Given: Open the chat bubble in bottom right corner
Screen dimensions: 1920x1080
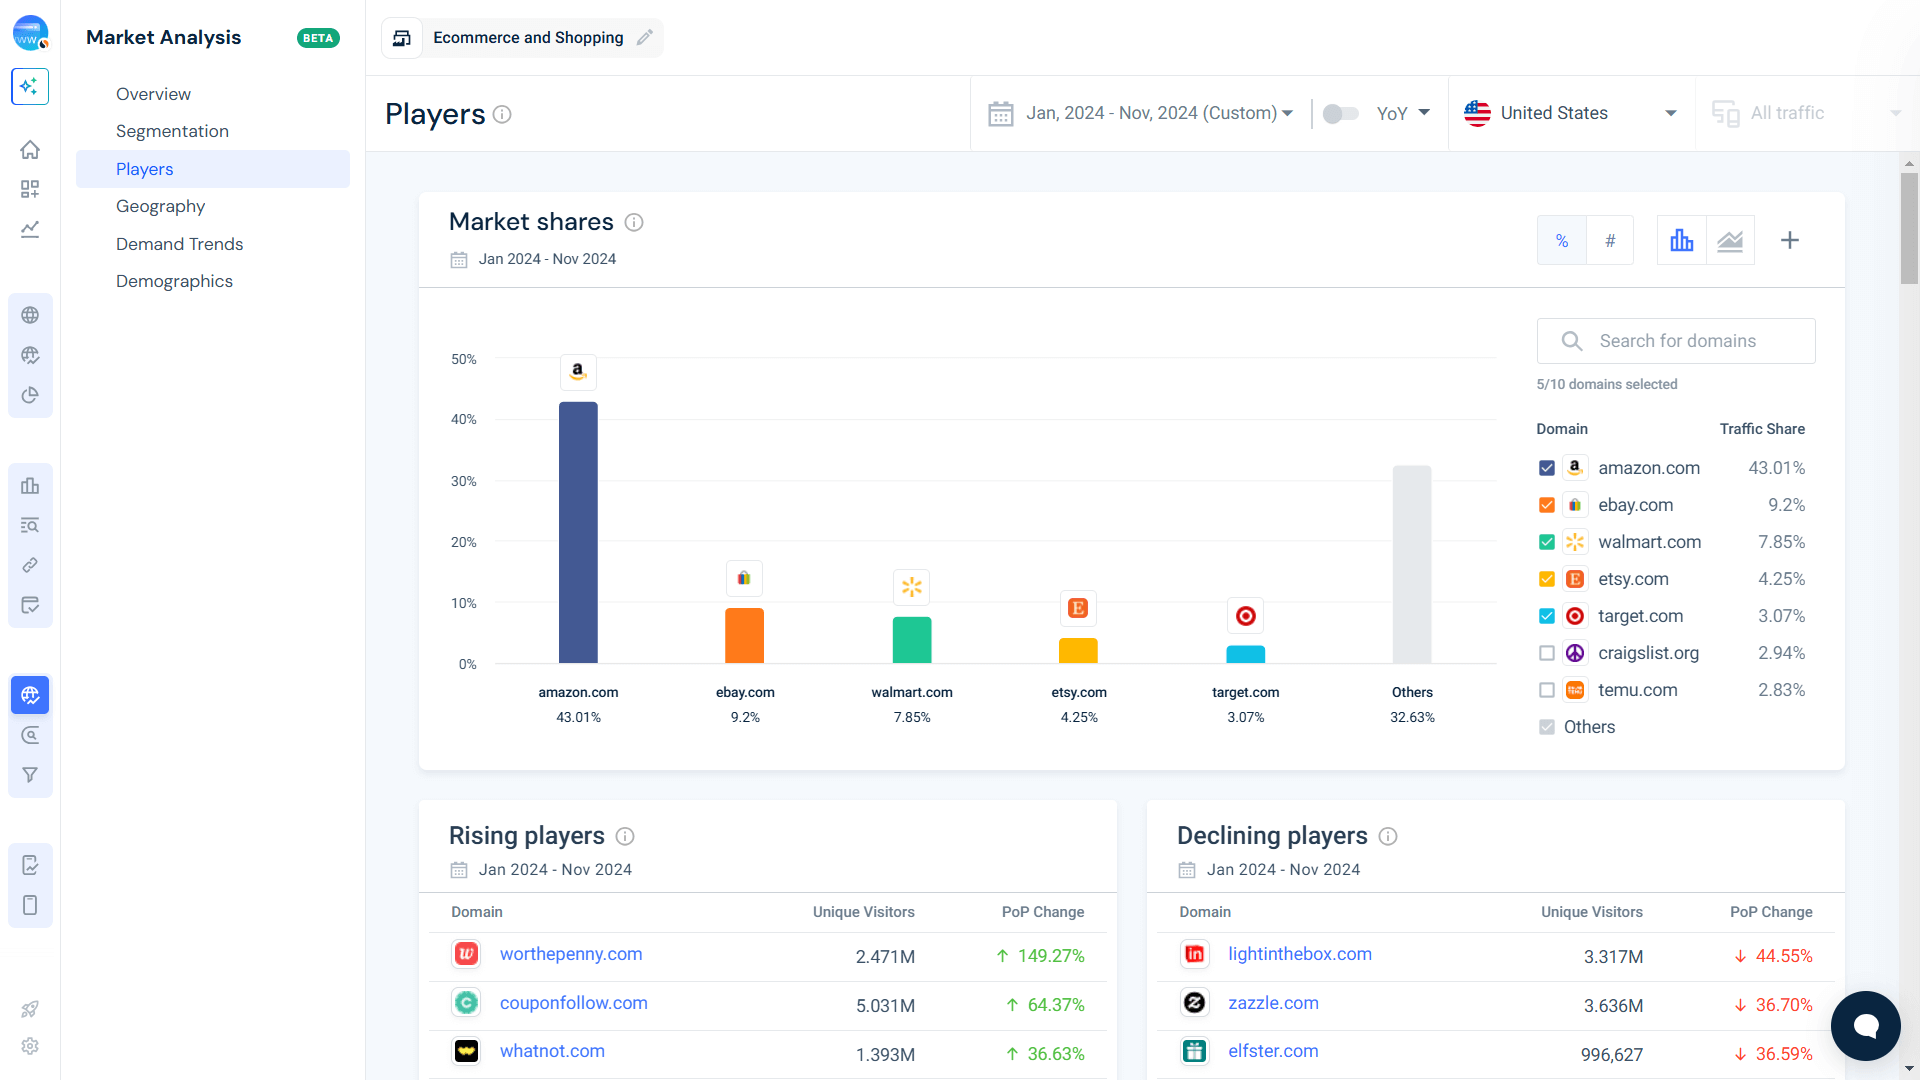Looking at the screenshot, I should [1865, 1026].
